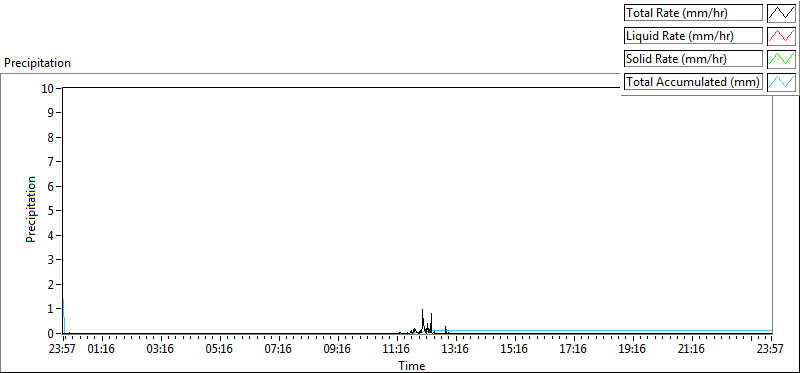
Task: Click the y-axis minimum value 0
Action: 51,333
